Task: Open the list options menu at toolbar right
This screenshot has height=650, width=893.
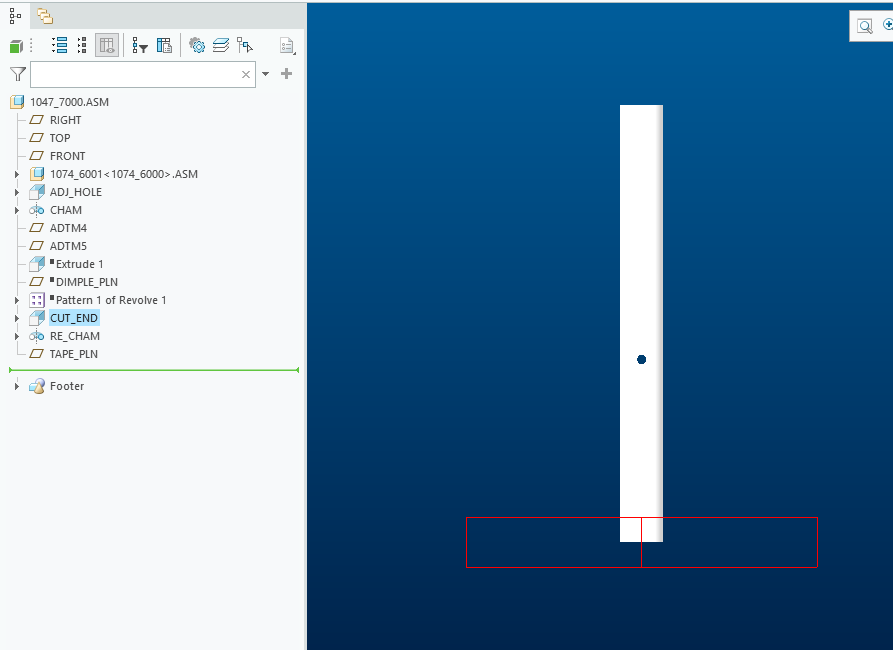Action: (287, 46)
